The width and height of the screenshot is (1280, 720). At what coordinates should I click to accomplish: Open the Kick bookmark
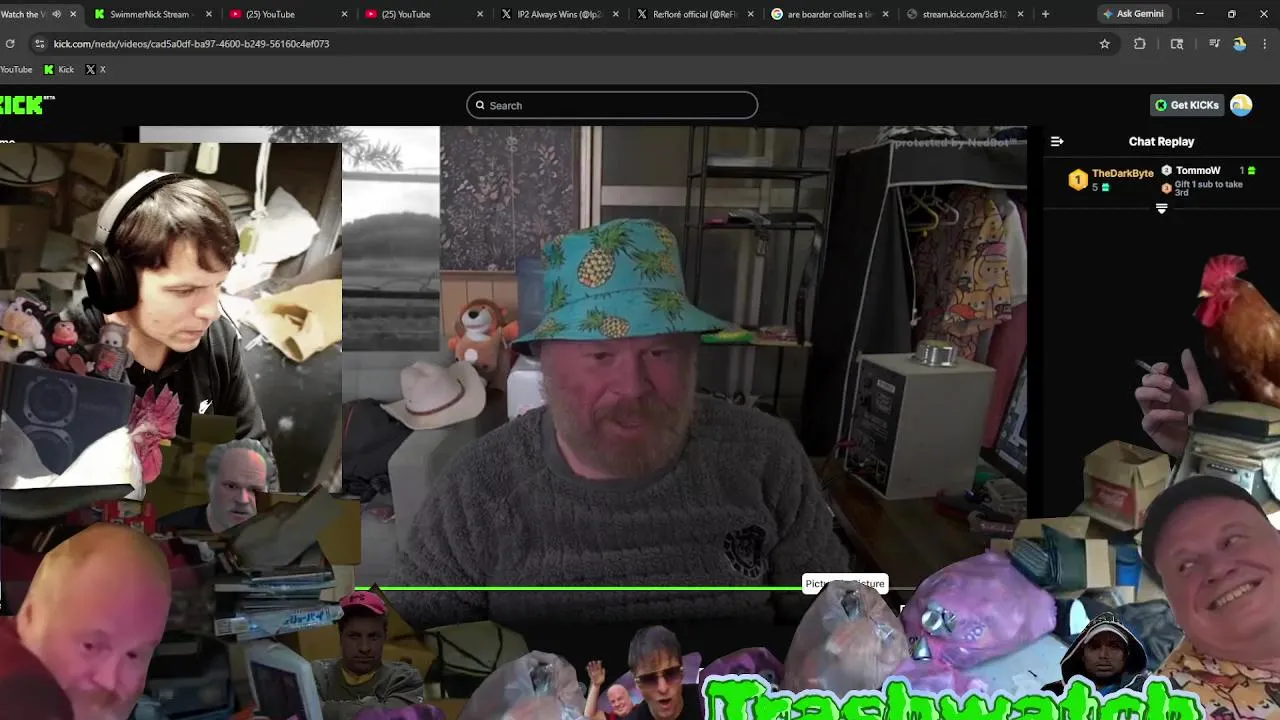(x=58, y=69)
